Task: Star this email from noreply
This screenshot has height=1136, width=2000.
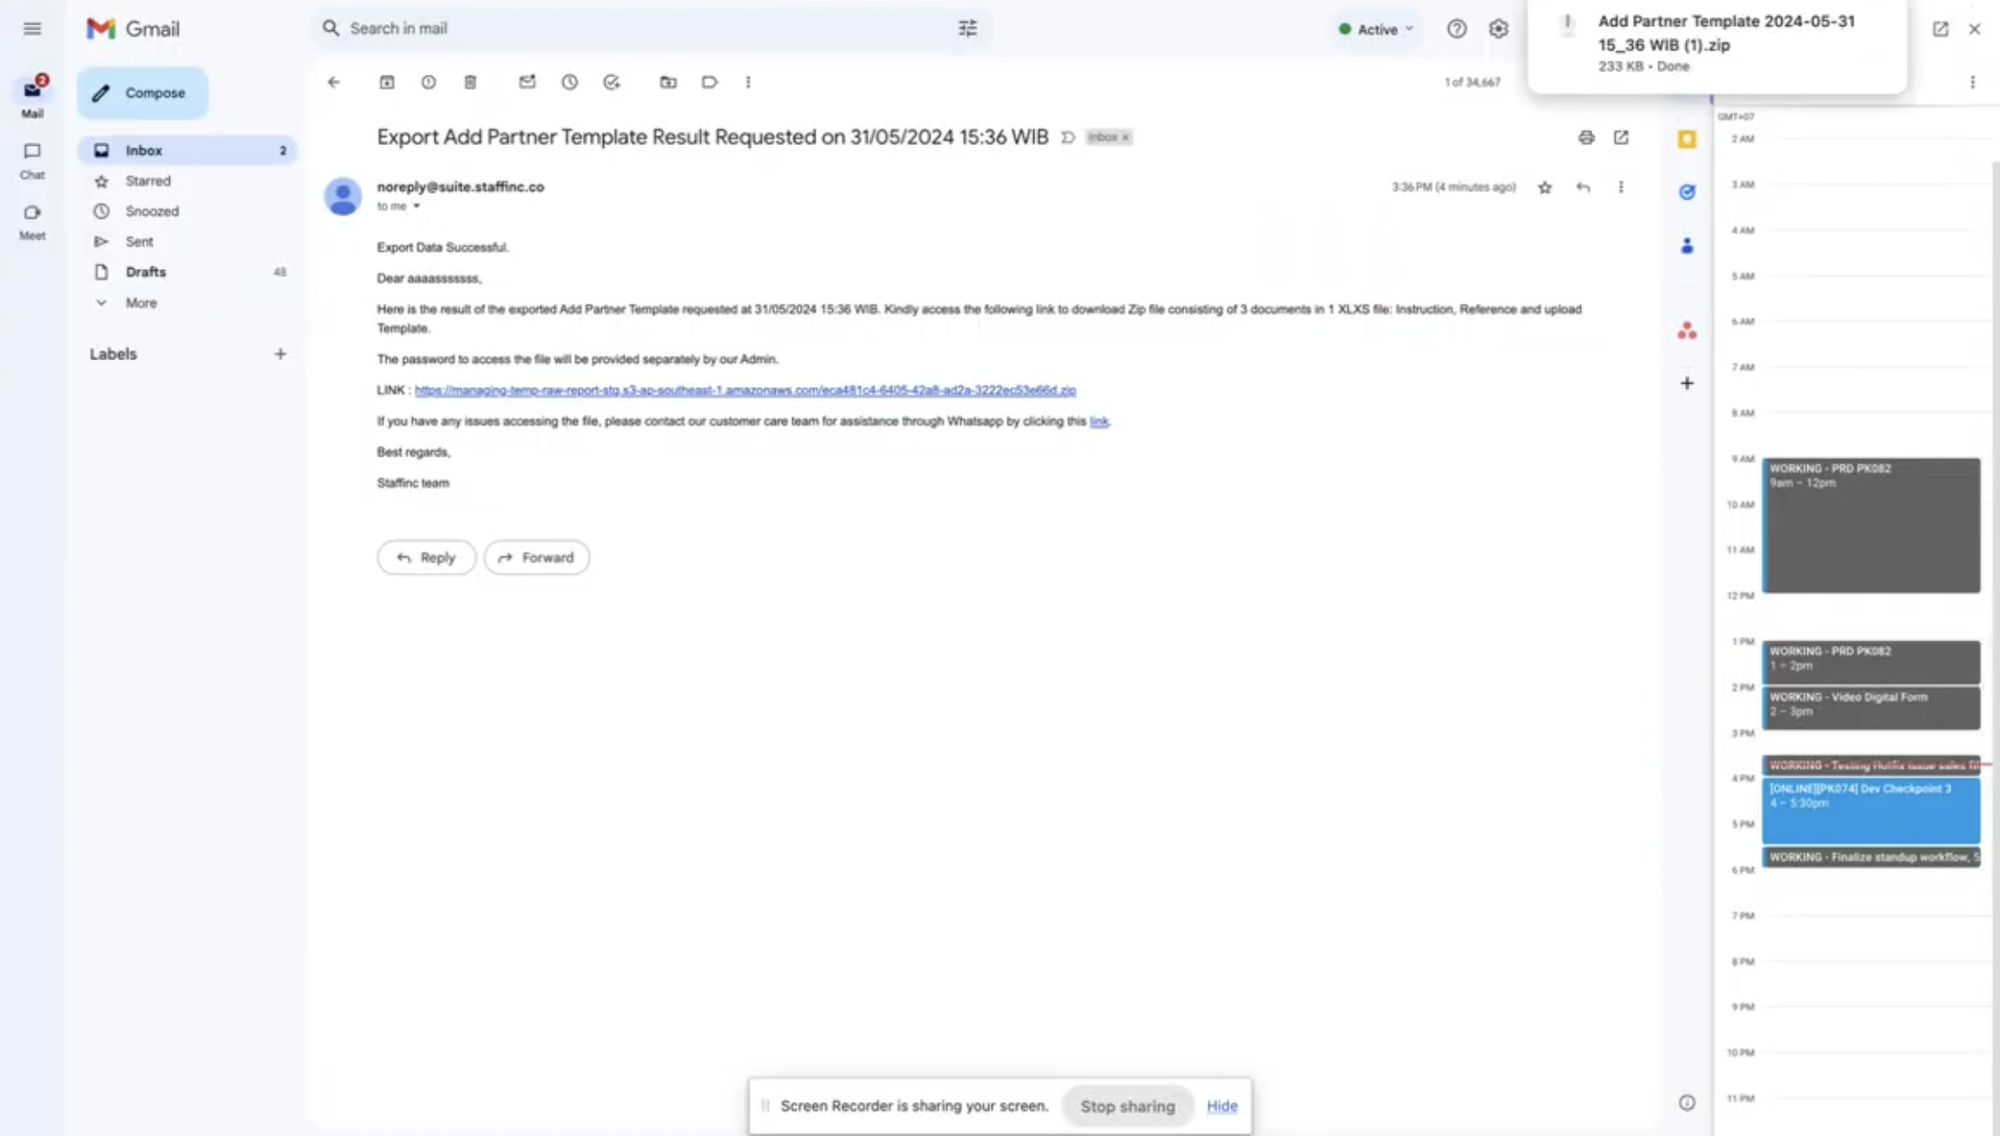Action: coord(1545,187)
